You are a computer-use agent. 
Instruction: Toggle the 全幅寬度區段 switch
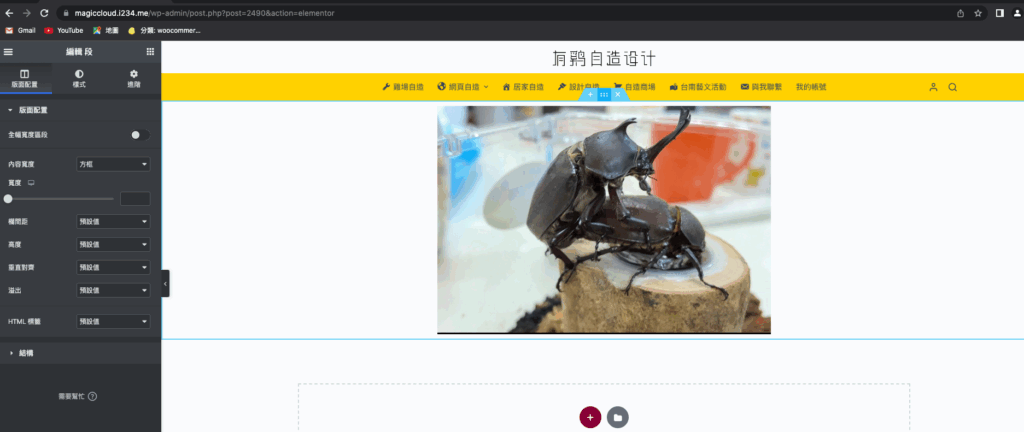point(139,134)
